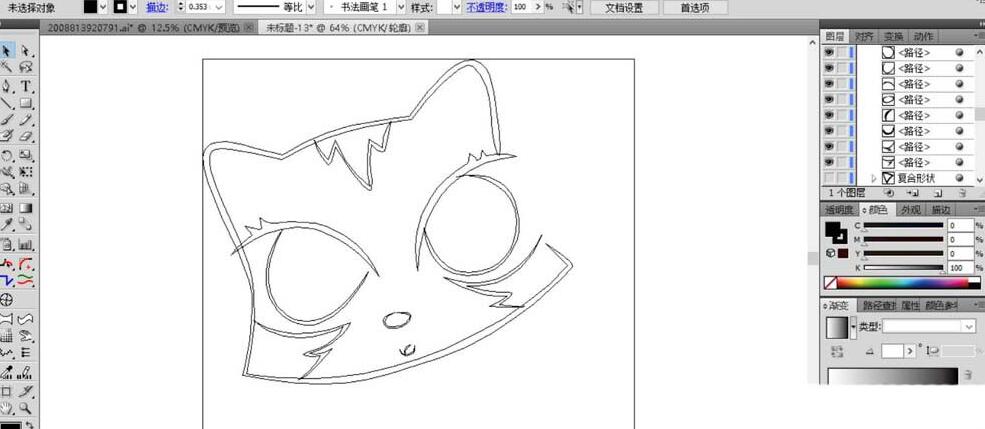This screenshot has height=429, width=985.
Task: Toggle eye icon of fifth <路径> row
Action: click(829, 115)
